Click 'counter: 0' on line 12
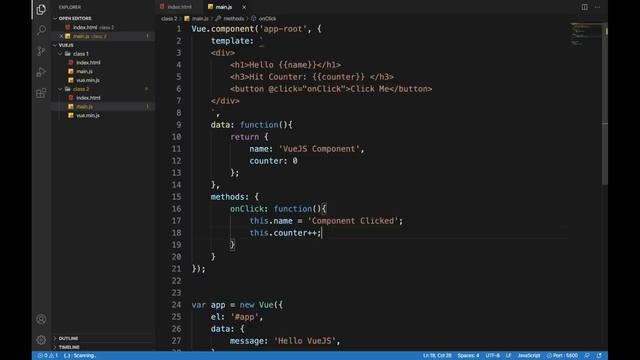Viewport: 640px width, 360px height. (273, 161)
